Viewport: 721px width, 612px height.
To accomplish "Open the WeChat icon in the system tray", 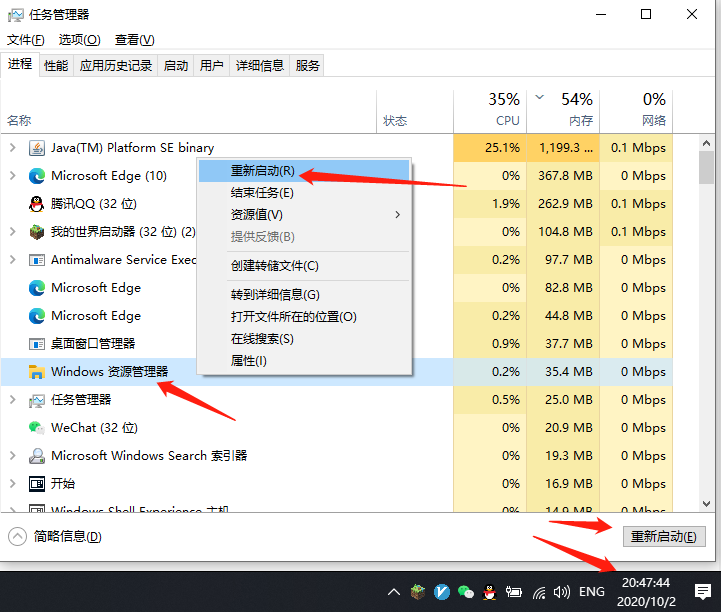I will click(466, 592).
